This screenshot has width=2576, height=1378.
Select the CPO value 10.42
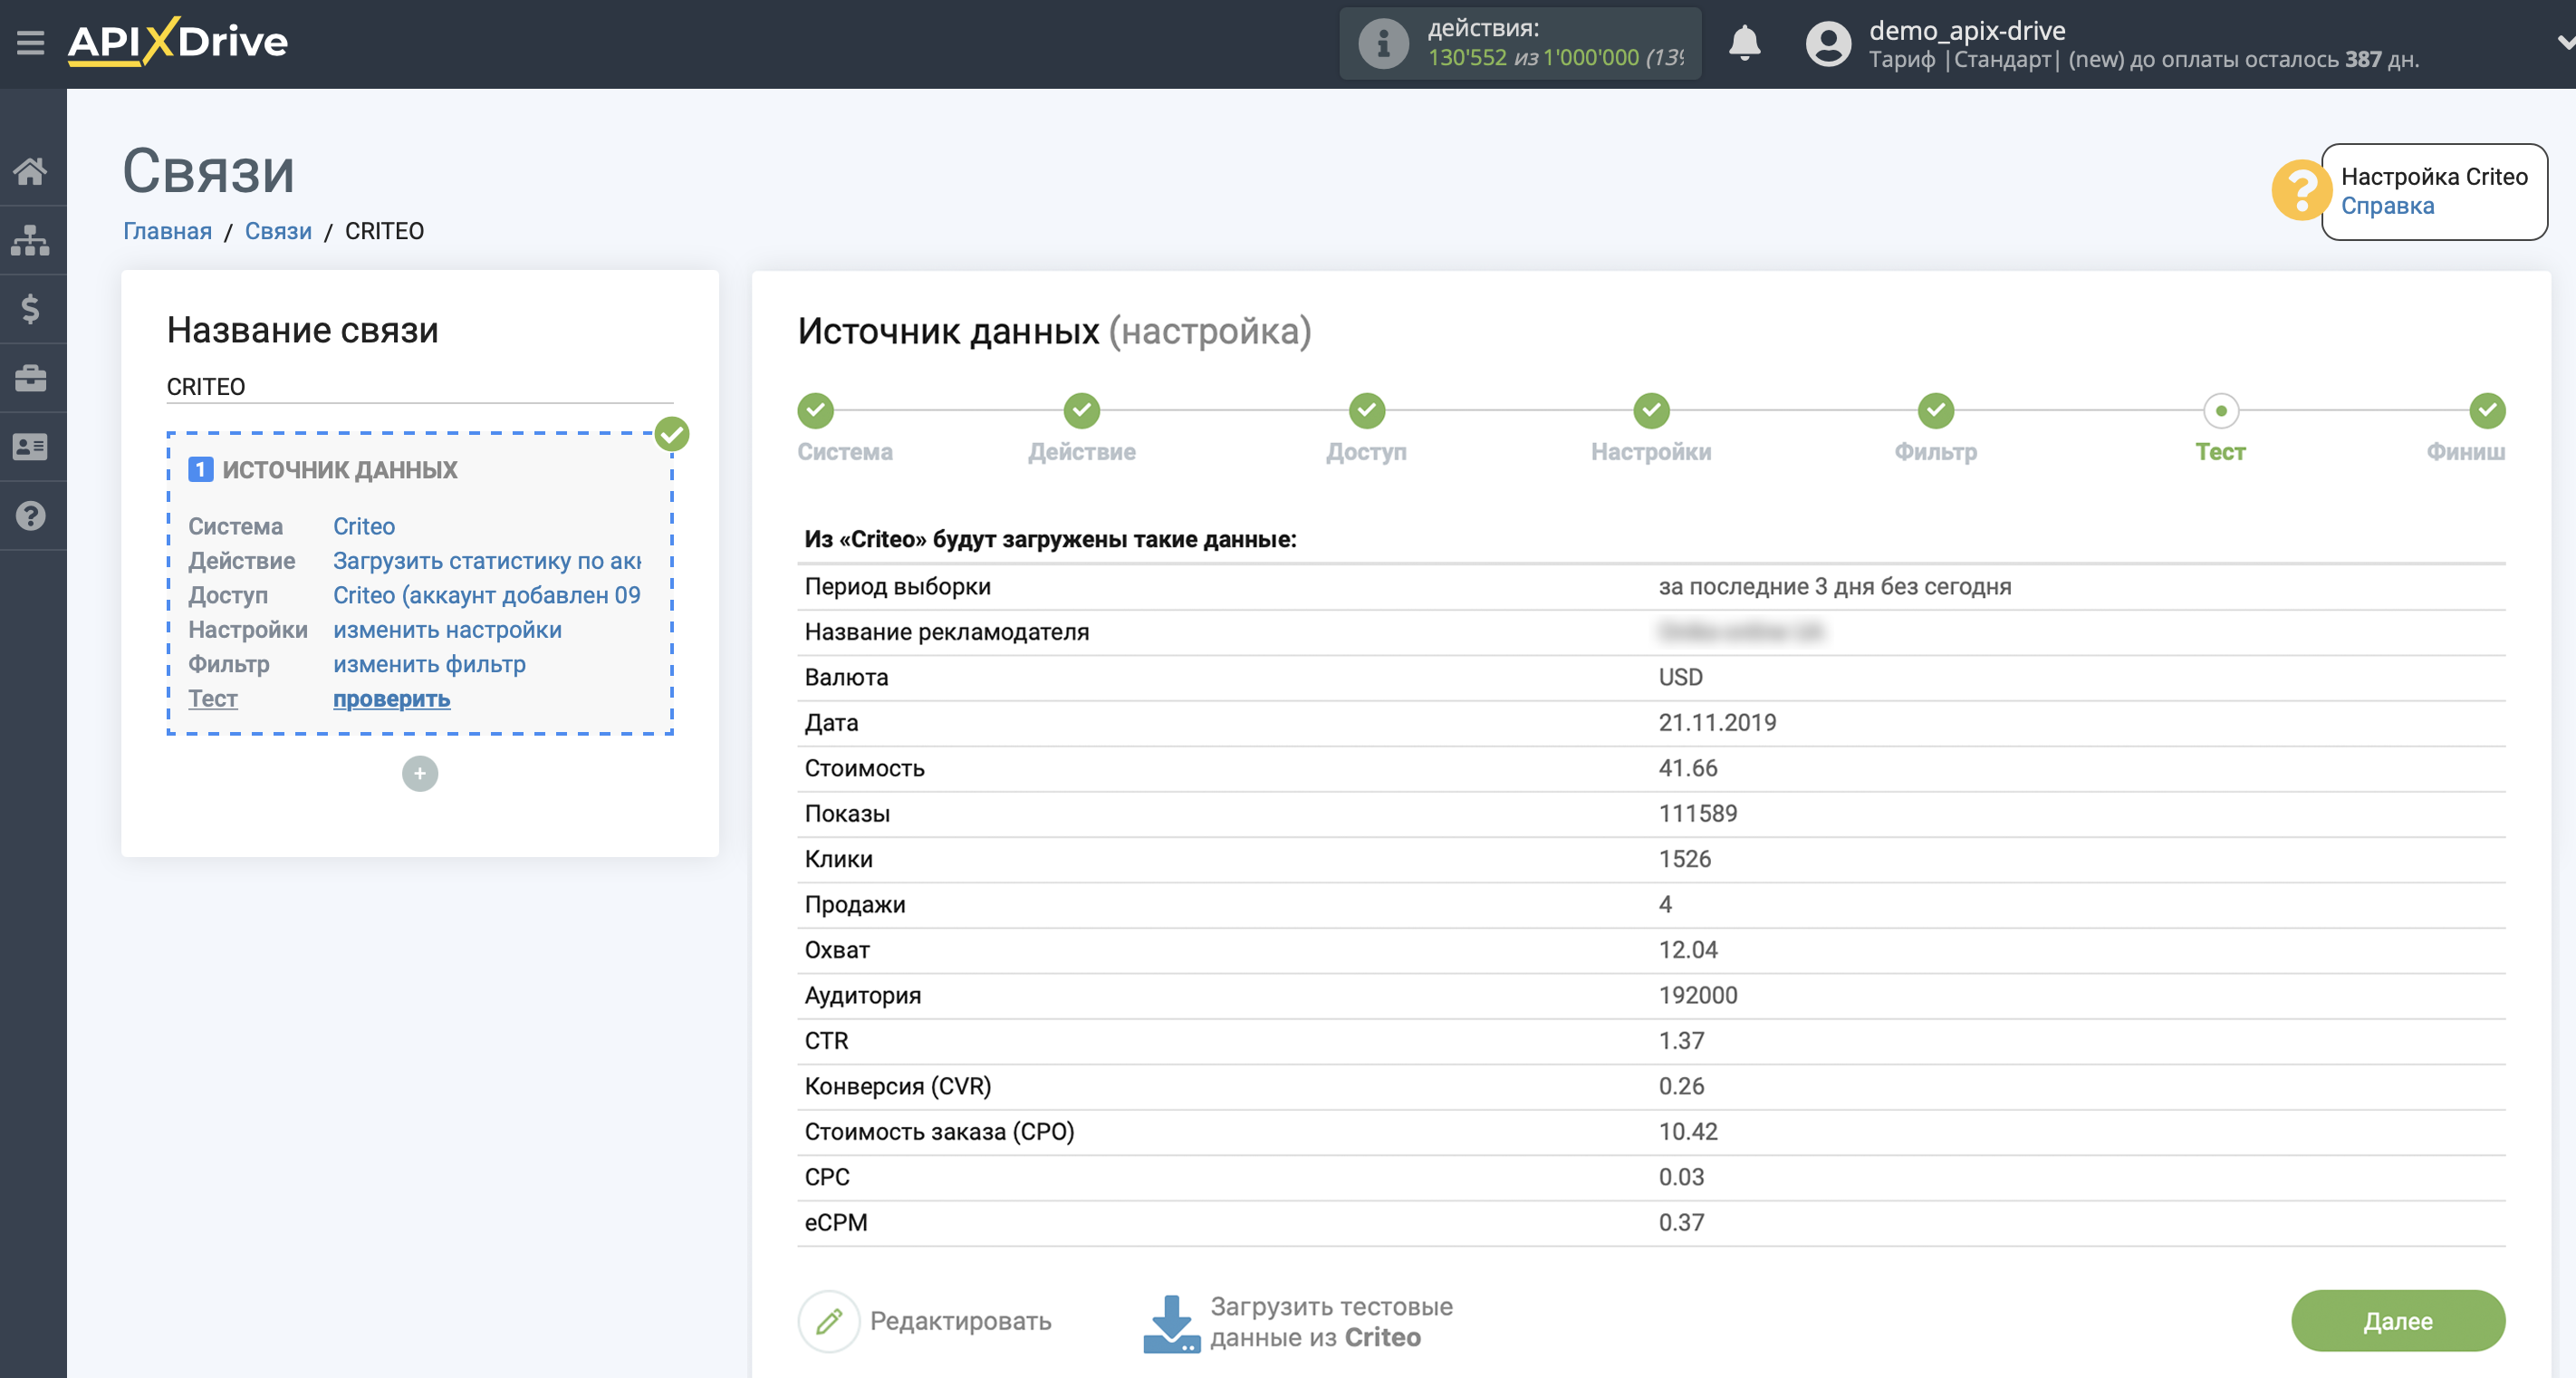point(1687,1131)
